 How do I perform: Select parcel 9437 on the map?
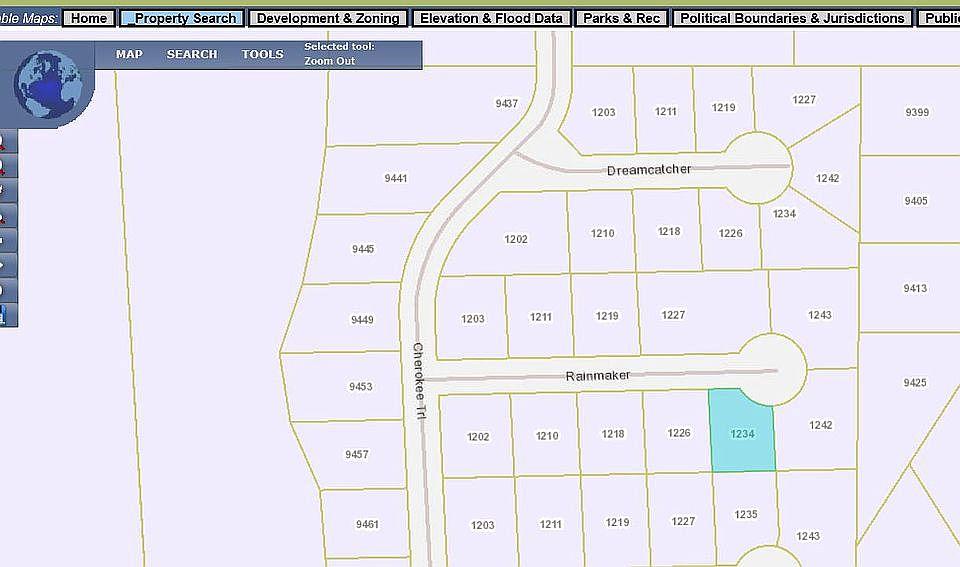click(507, 104)
